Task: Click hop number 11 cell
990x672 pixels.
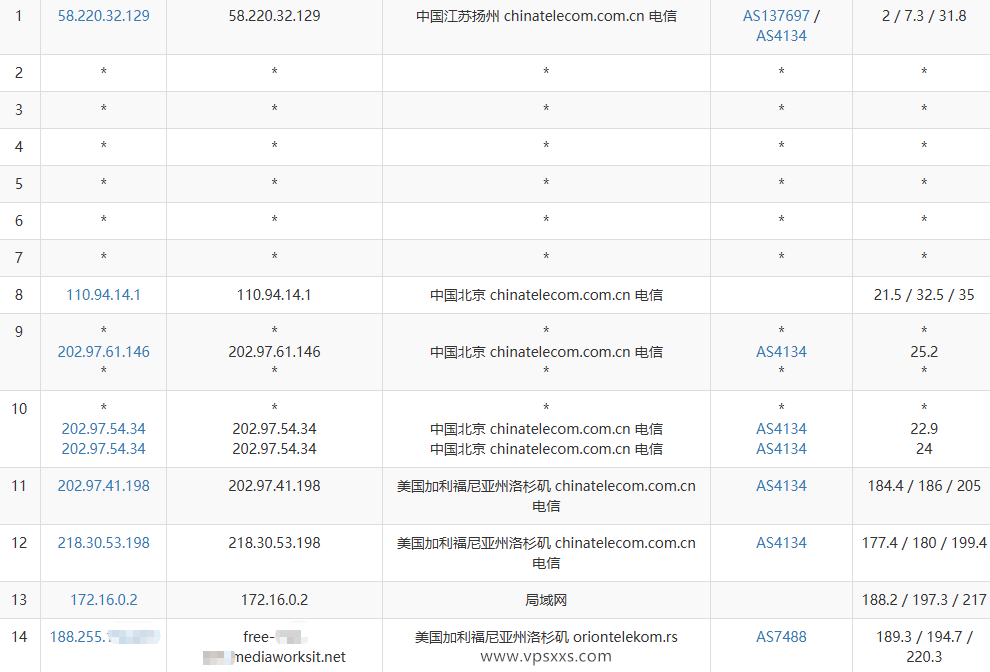Action: point(20,496)
